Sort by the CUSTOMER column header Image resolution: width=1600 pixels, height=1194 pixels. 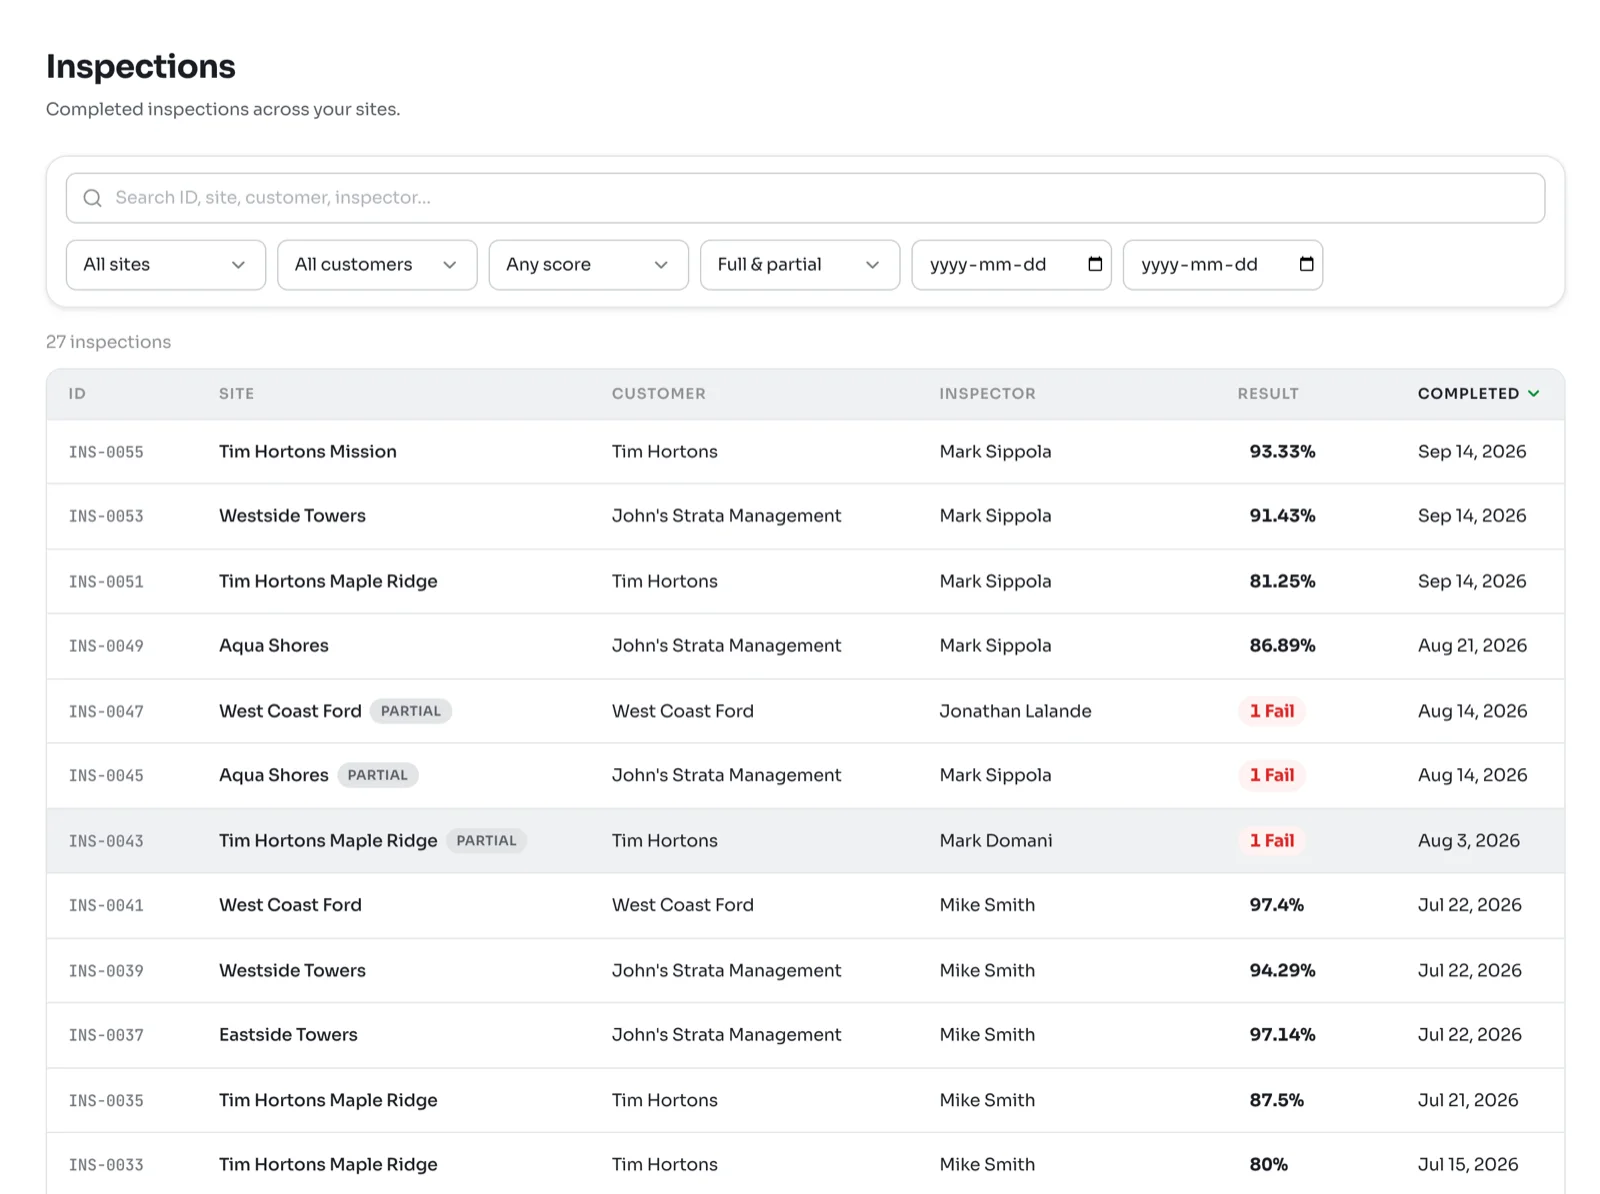[658, 394]
